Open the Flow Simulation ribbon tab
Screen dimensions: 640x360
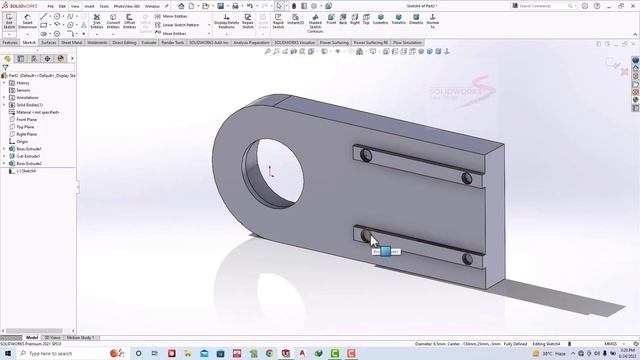pyautogui.click(x=407, y=42)
